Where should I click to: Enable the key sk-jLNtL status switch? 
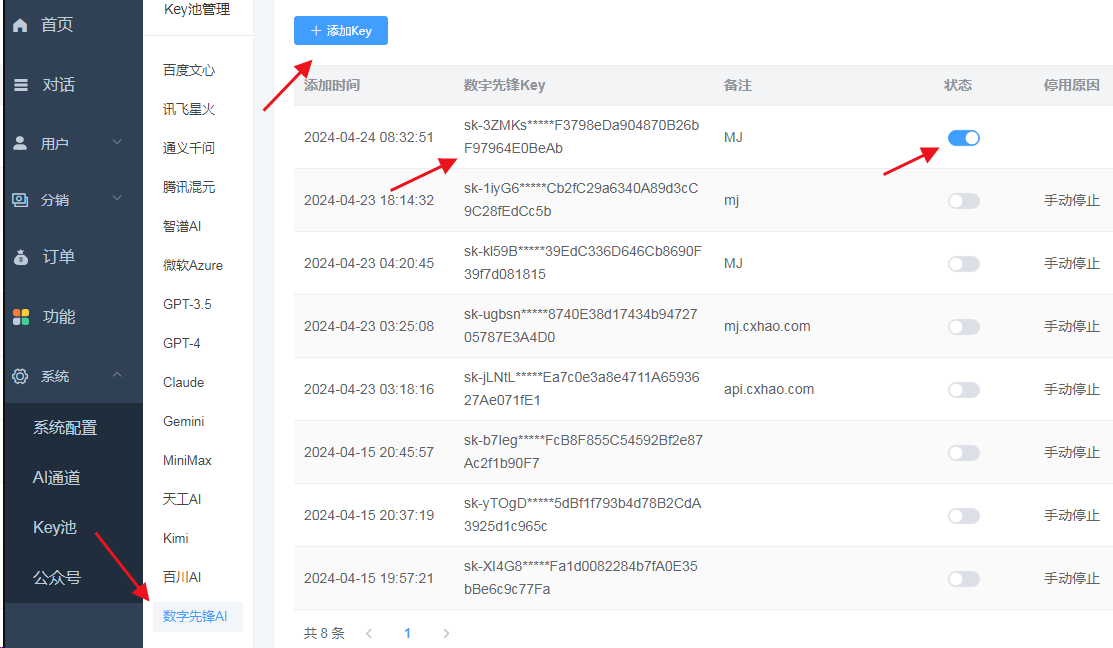963,390
